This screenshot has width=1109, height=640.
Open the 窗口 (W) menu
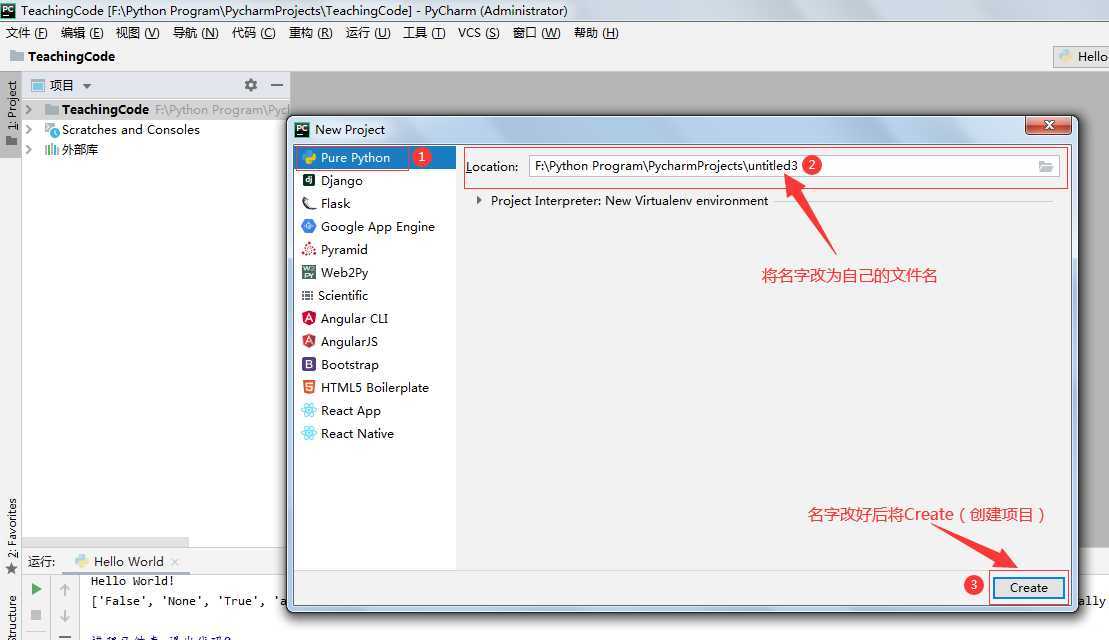tap(536, 33)
